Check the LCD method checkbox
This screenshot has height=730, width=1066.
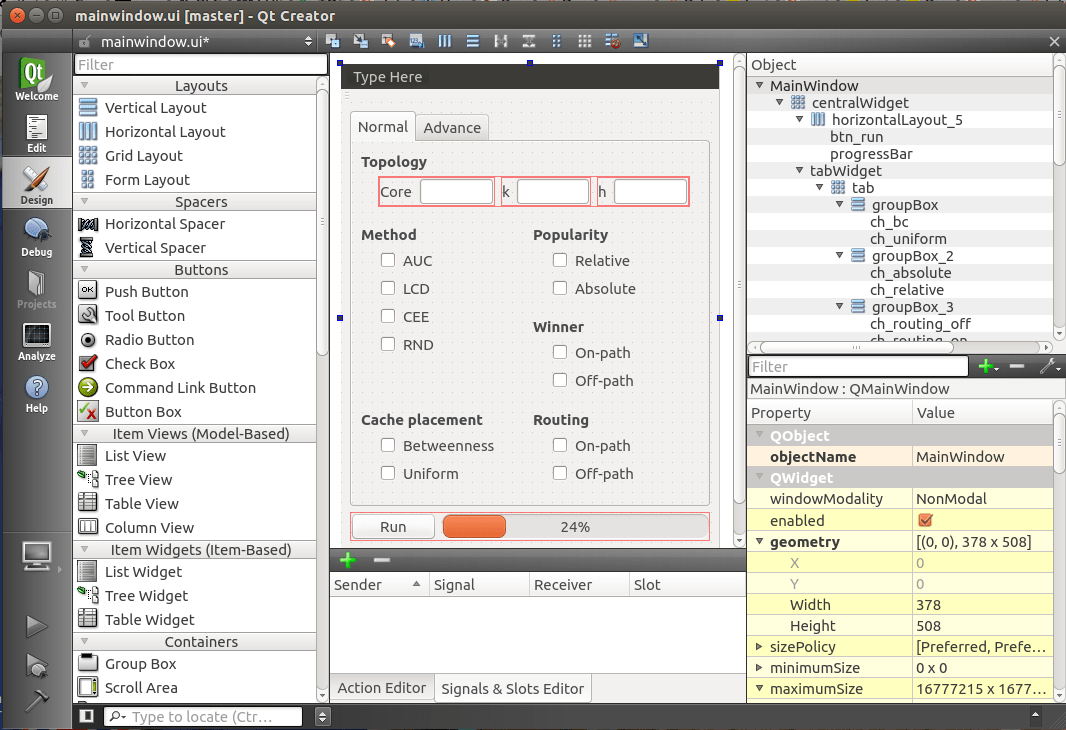pos(388,288)
